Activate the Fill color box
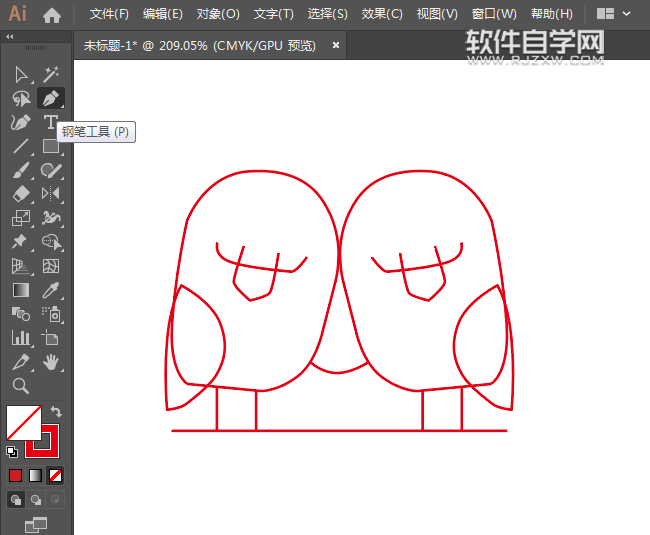The image size is (650, 535). coord(24,423)
